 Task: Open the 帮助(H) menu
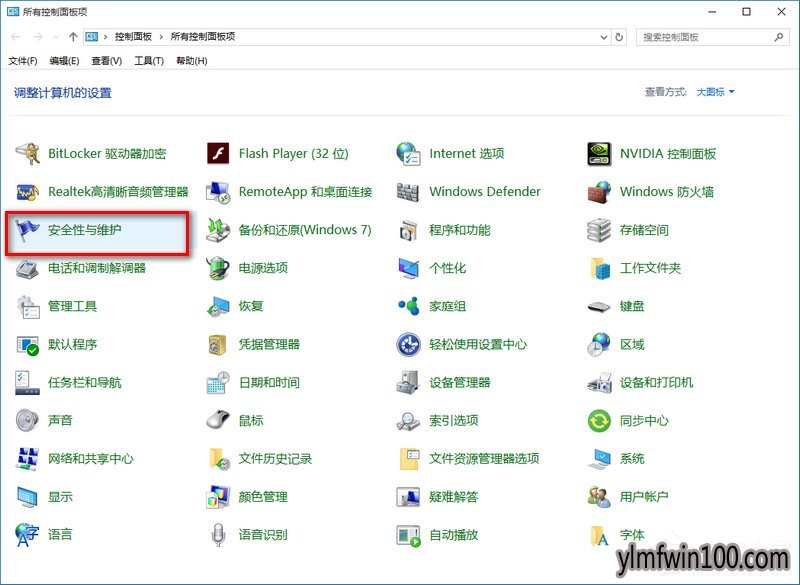[191, 61]
